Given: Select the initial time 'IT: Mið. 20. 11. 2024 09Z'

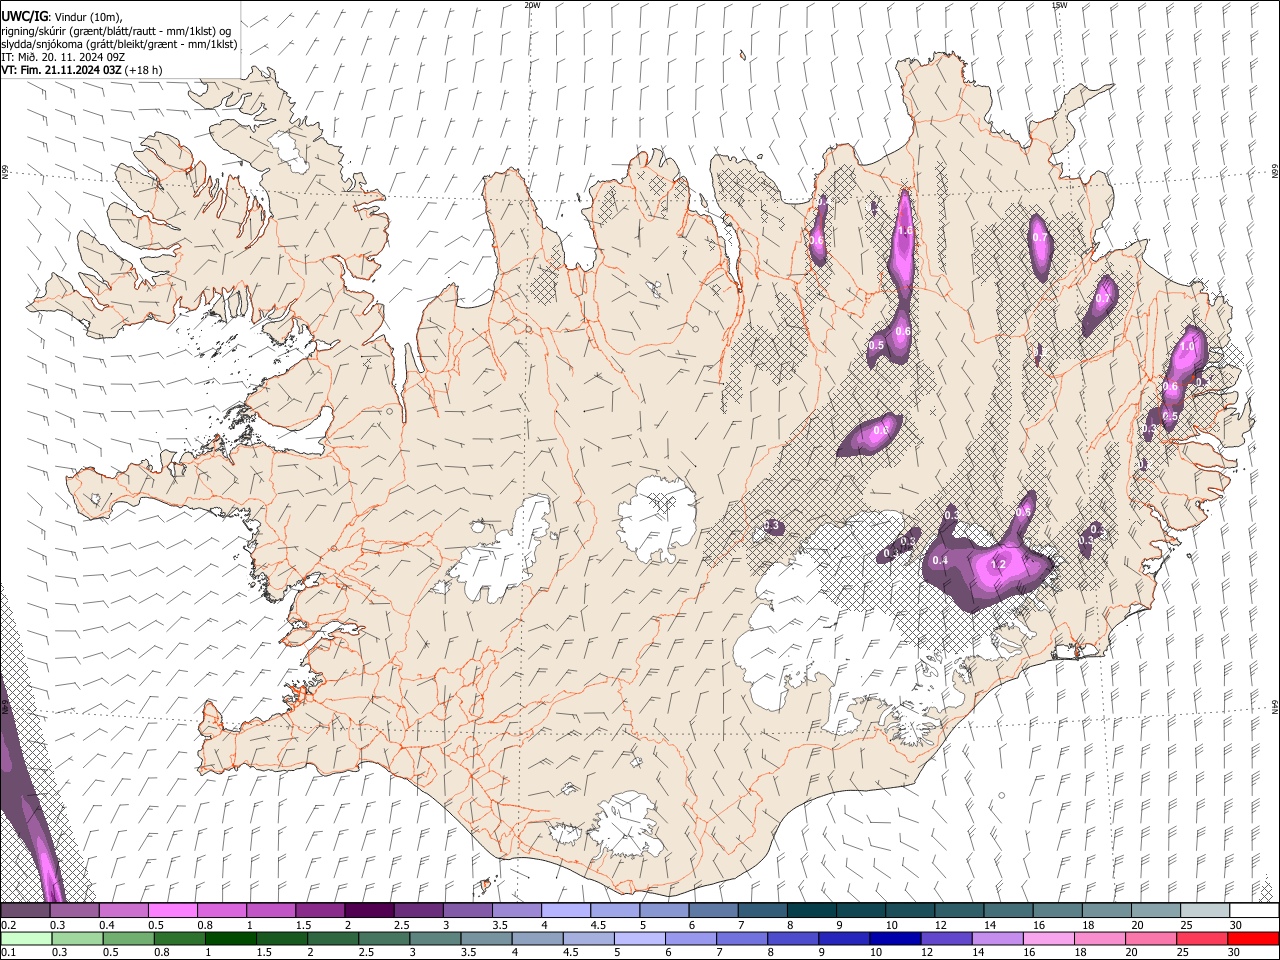Looking at the screenshot, I should coord(62,57).
